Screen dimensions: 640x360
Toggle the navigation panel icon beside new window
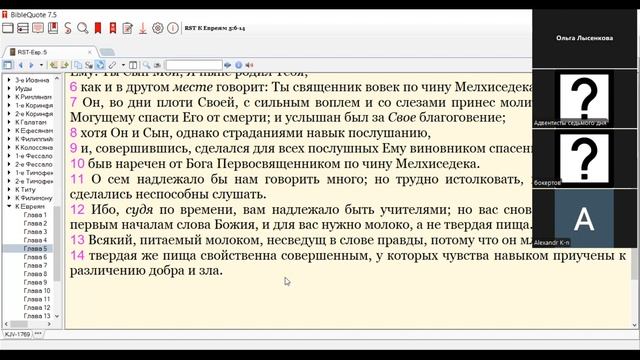click(23, 28)
